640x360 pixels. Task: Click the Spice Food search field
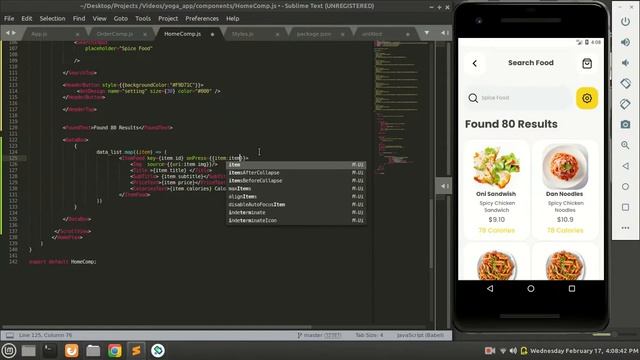click(518, 98)
